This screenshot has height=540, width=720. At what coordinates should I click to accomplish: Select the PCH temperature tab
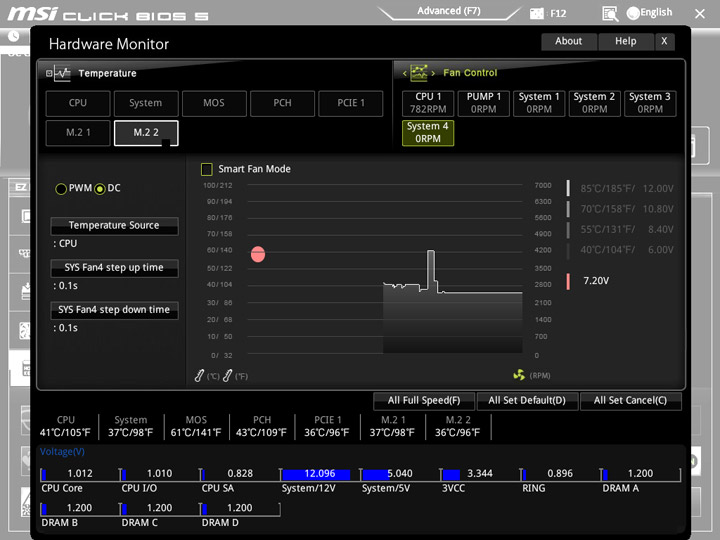(282, 103)
